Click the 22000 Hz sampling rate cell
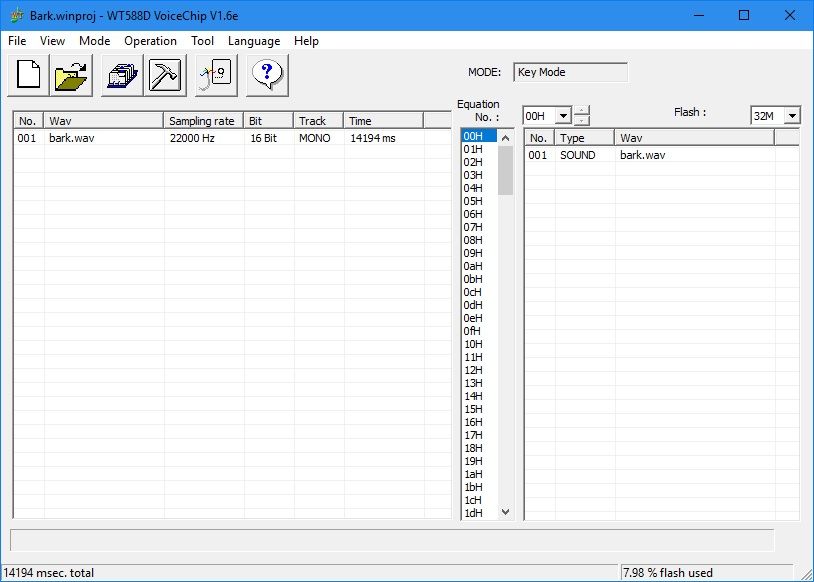Screen dimensions: 814x582 (192, 138)
